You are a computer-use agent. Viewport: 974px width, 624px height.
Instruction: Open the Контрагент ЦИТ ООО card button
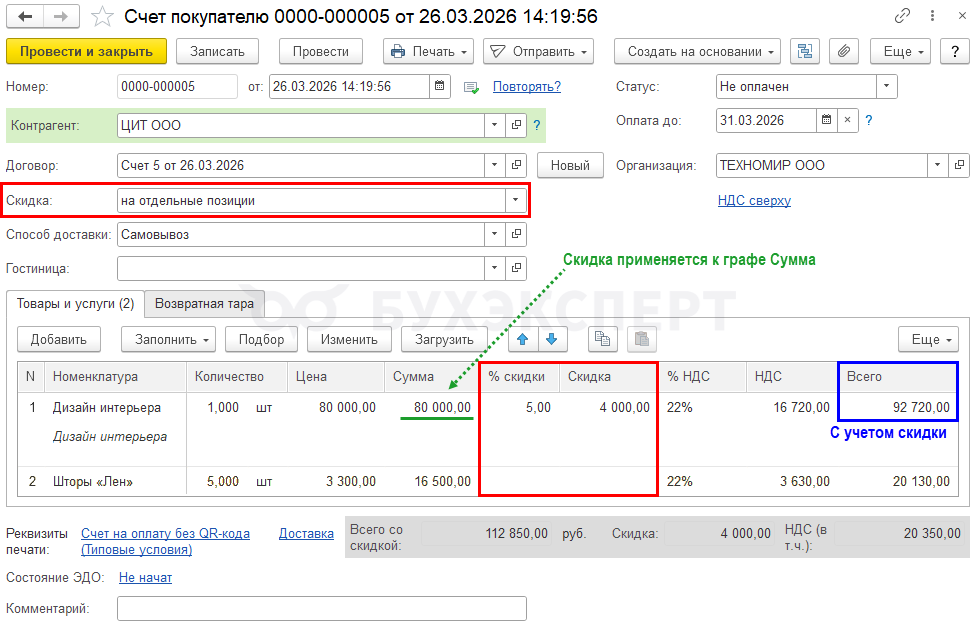[516, 126]
